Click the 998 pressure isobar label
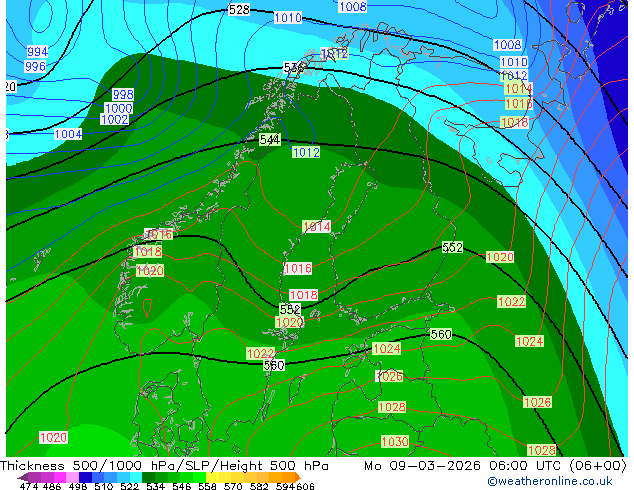Image resolution: width=634 pixels, height=490 pixels. tap(123, 94)
